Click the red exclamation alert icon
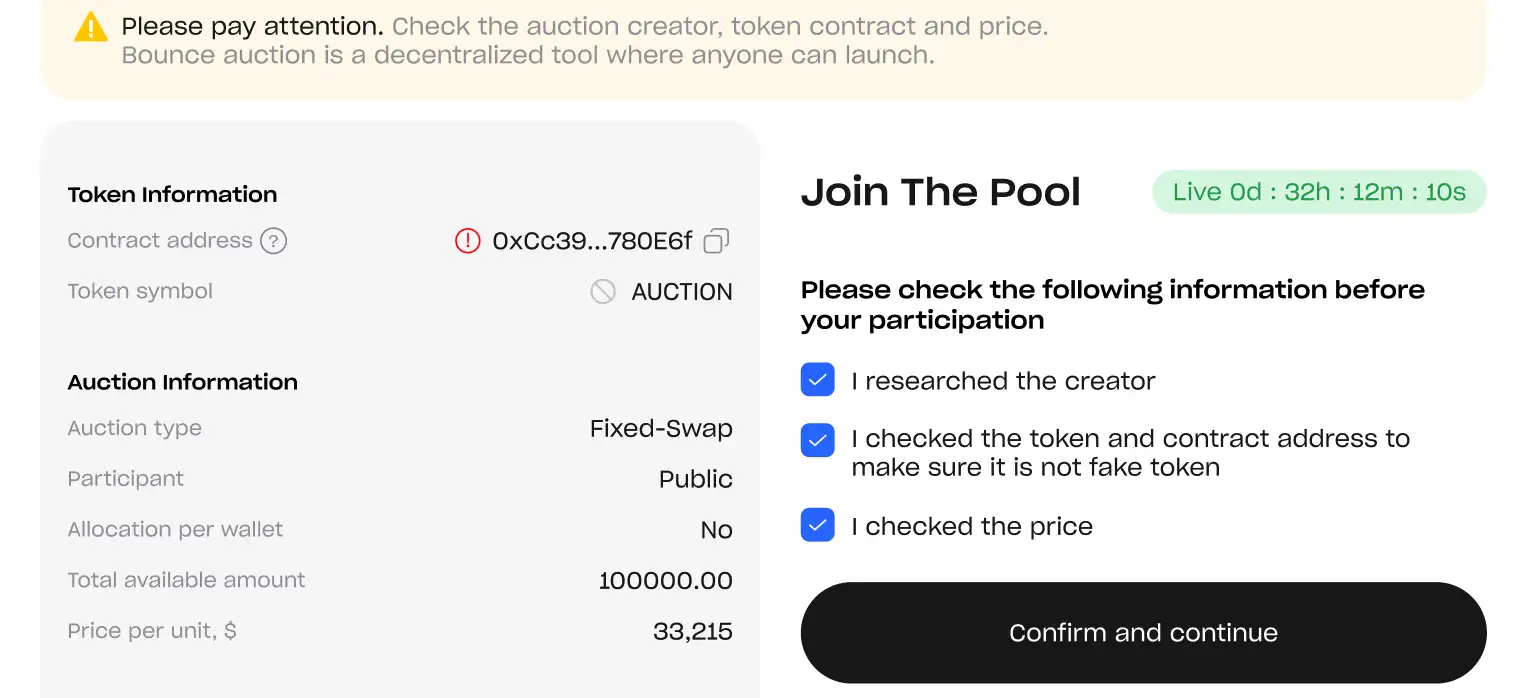 tap(467, 241)
